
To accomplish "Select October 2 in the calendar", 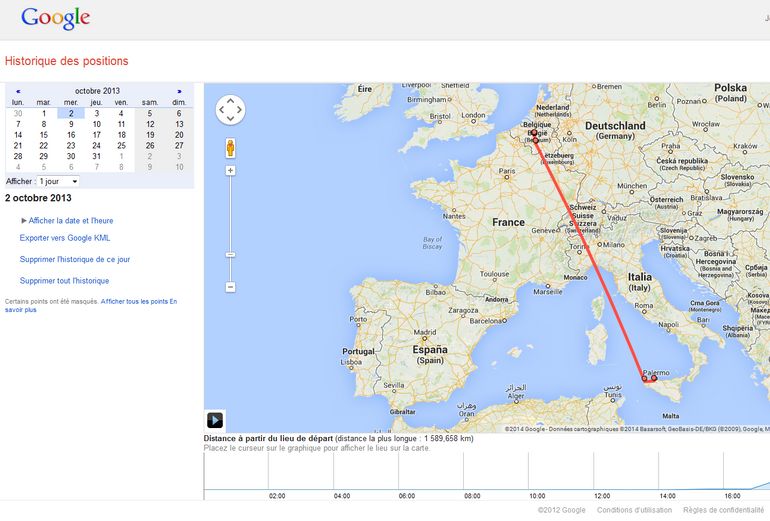I will pos(71,113).
